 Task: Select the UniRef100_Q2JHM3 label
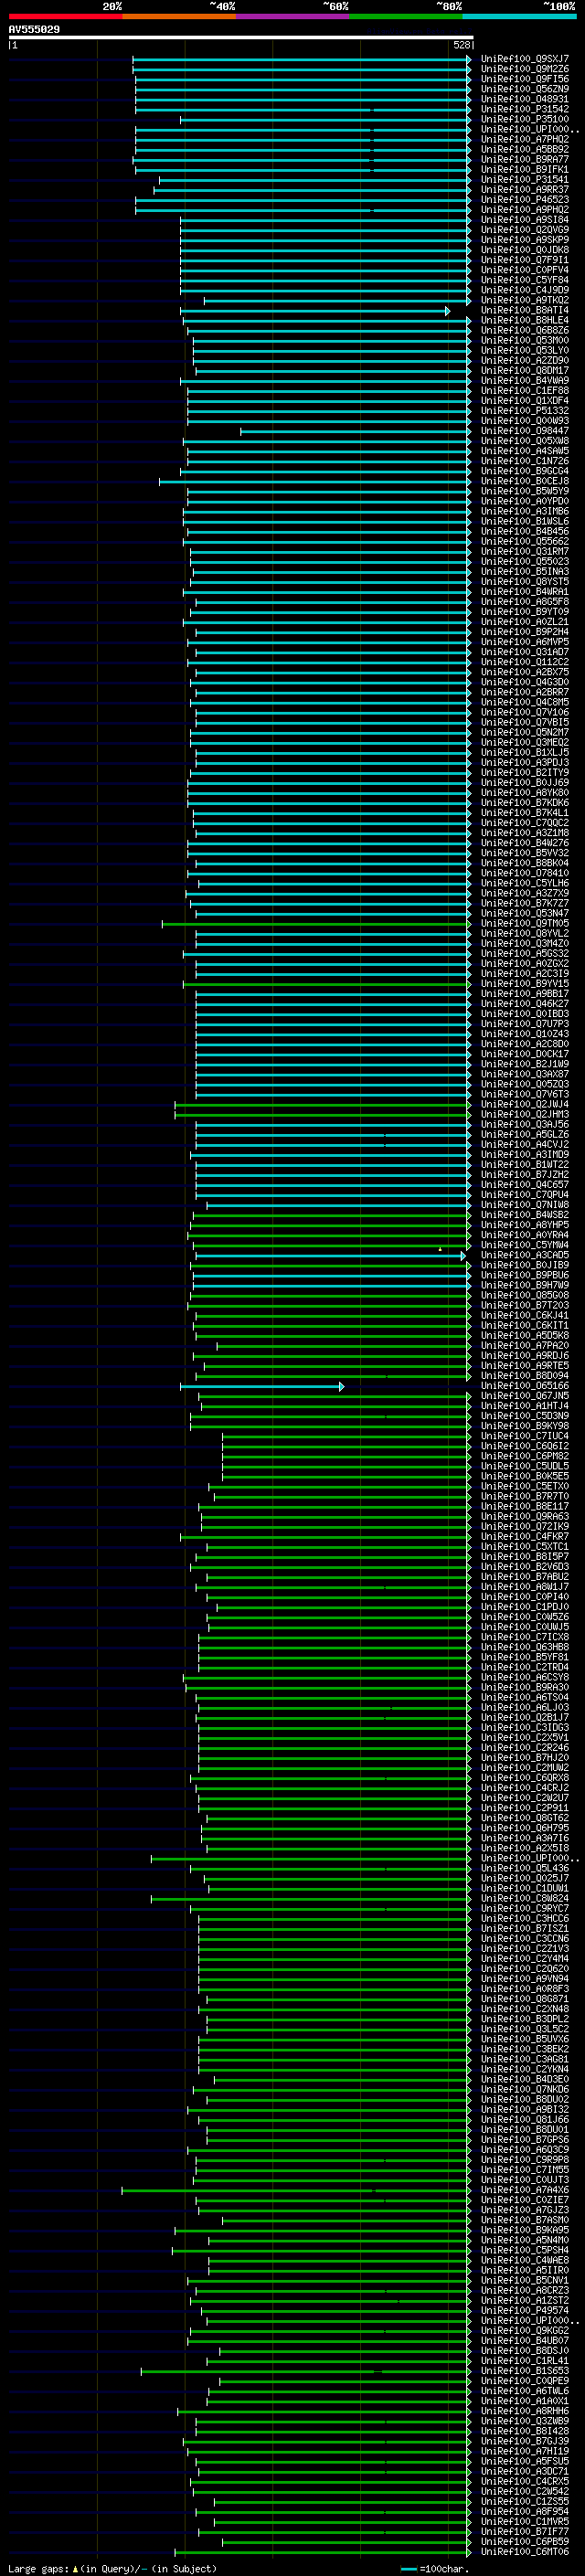tap(525, 1114)
